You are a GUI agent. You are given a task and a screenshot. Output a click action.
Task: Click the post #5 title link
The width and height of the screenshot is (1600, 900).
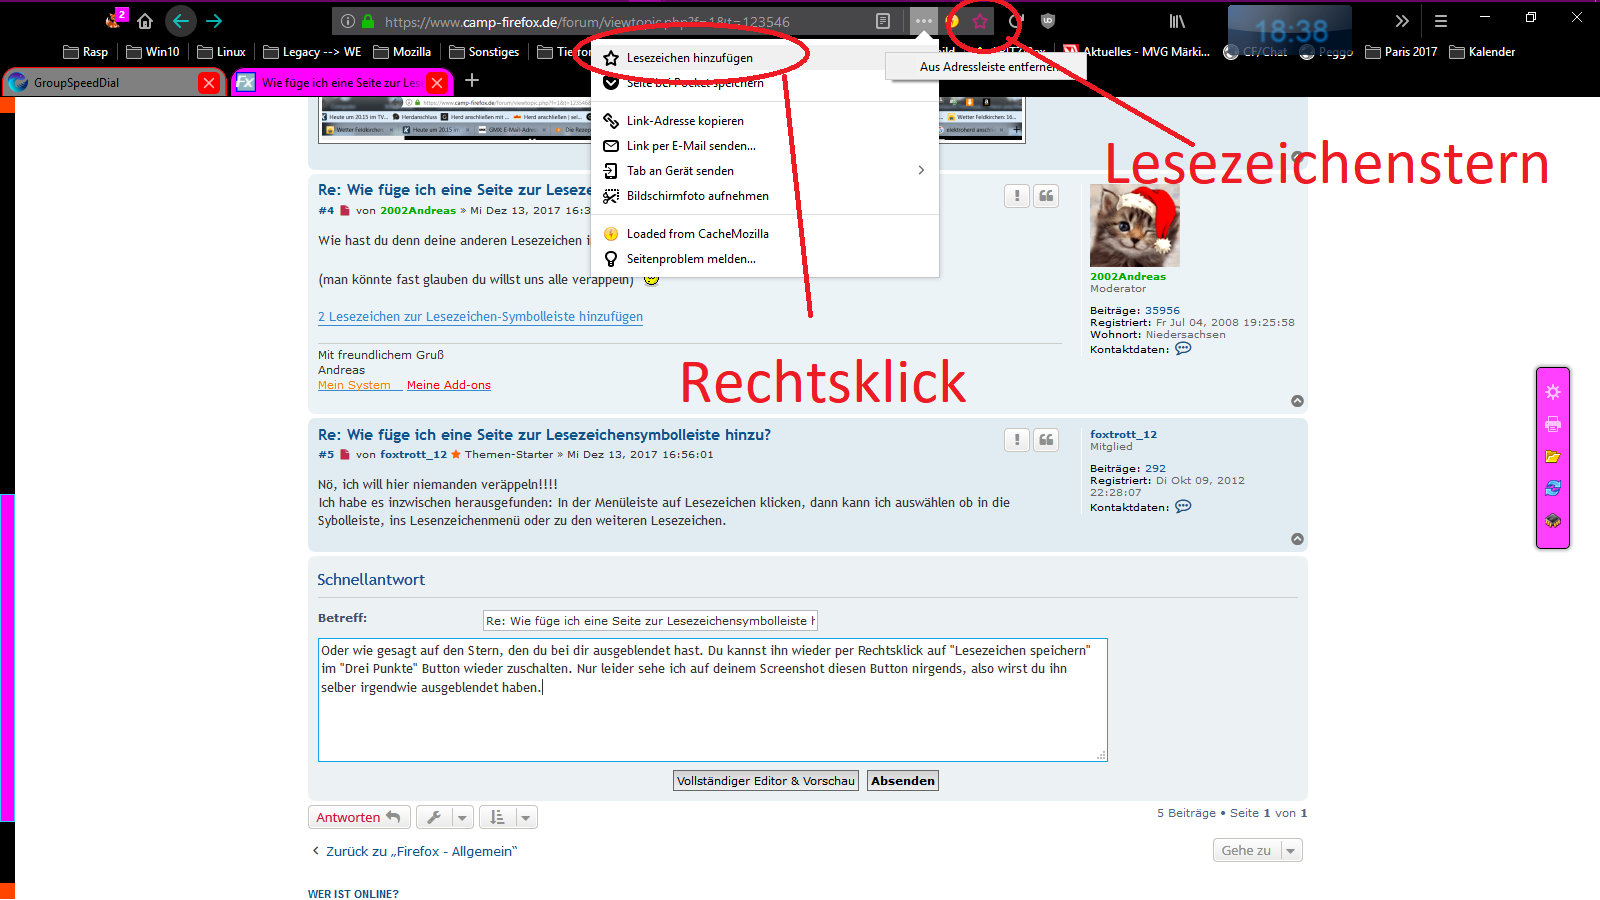click(544, 435)
